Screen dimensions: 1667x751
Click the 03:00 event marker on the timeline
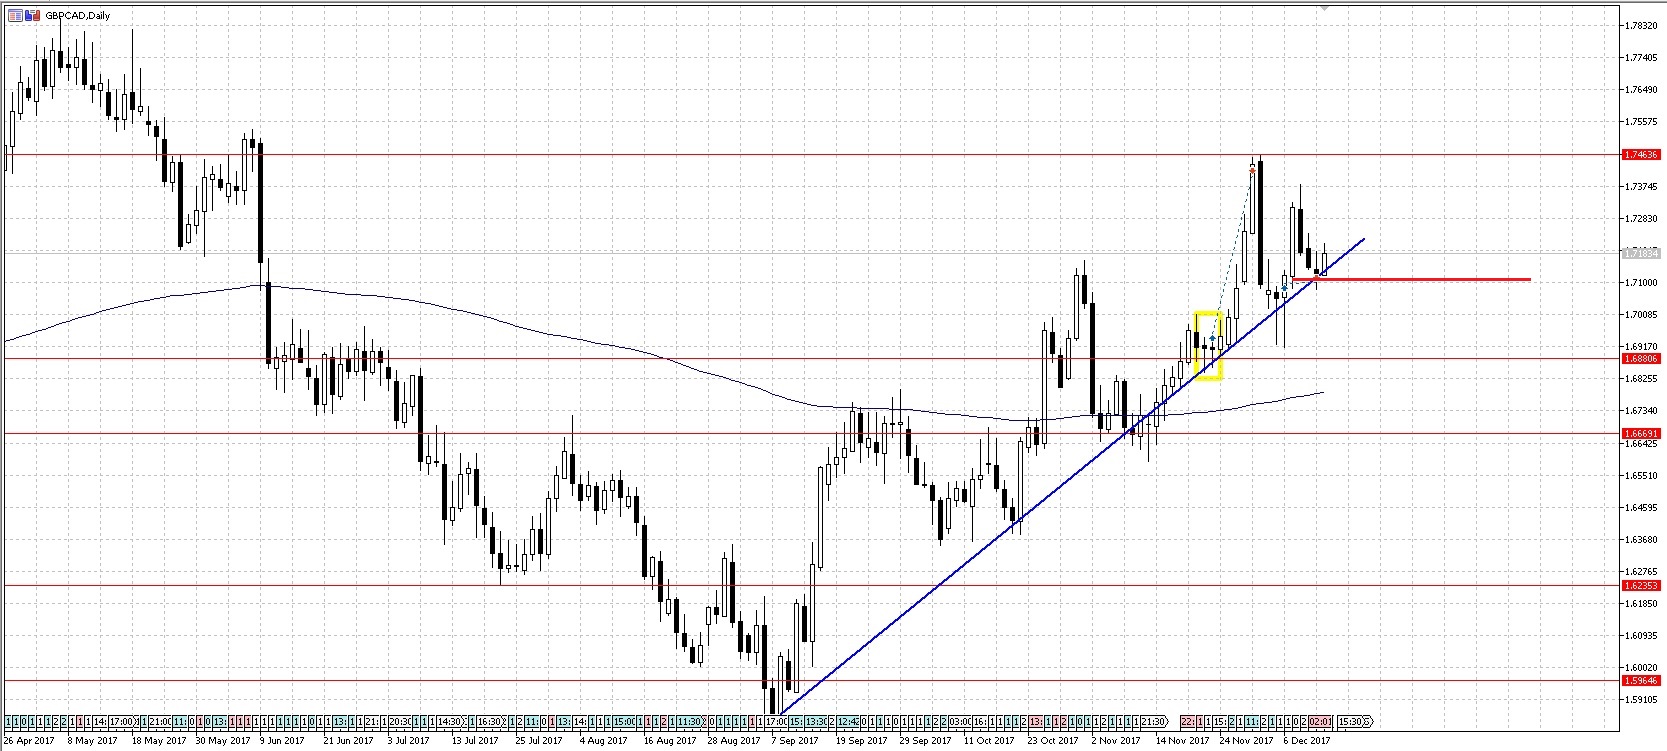pyautogui.click(x=960, y=721)
